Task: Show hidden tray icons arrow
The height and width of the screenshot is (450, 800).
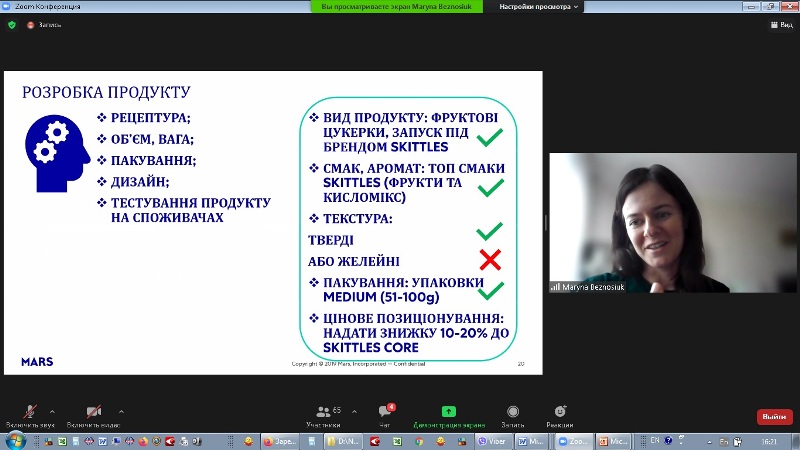Action: (x=710, y=442)
